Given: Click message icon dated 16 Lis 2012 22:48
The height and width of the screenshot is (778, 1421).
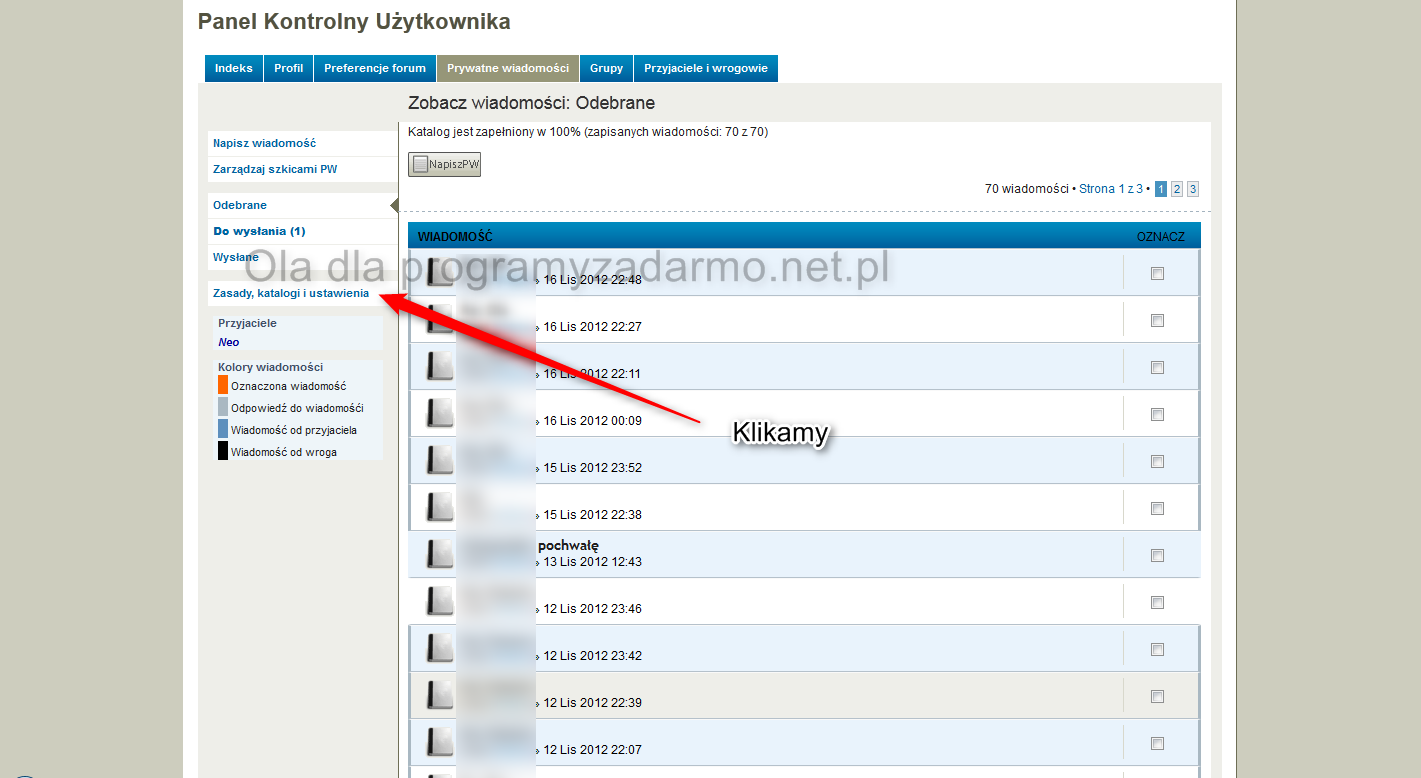Looking at the screenshot, I should [440, 272].
